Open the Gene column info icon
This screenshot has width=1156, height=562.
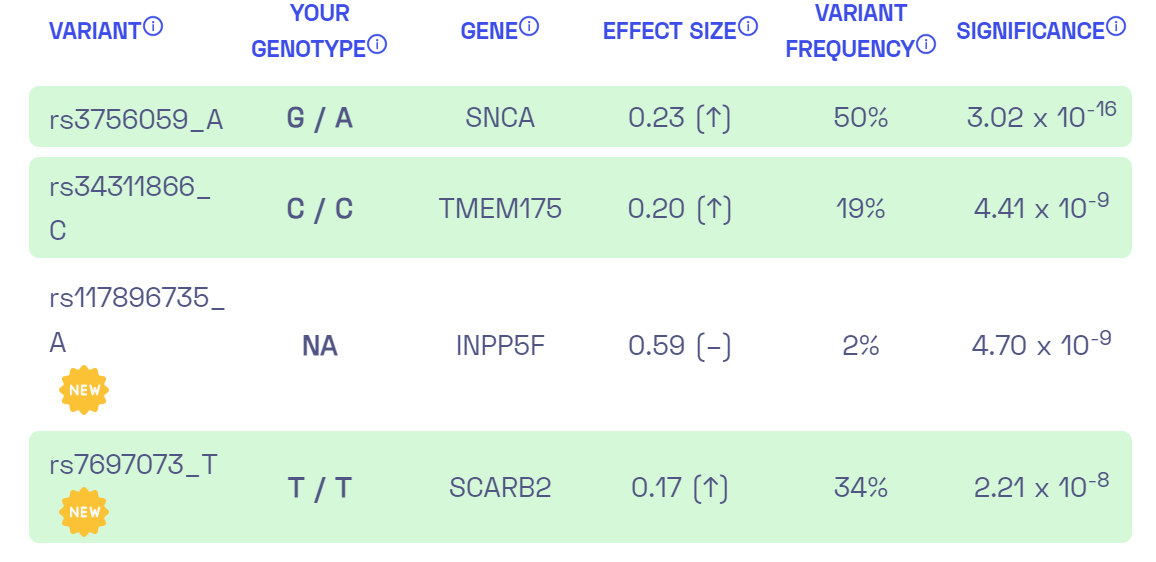pyautogui.click(x=529, y=26)
